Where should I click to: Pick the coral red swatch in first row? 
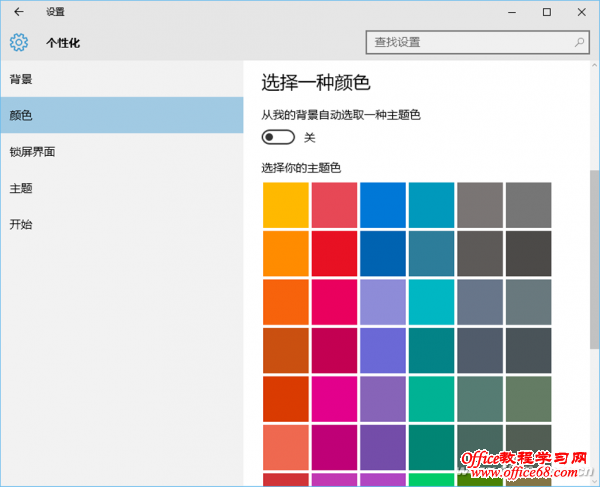pyautogui.click(x=334, y=205)
